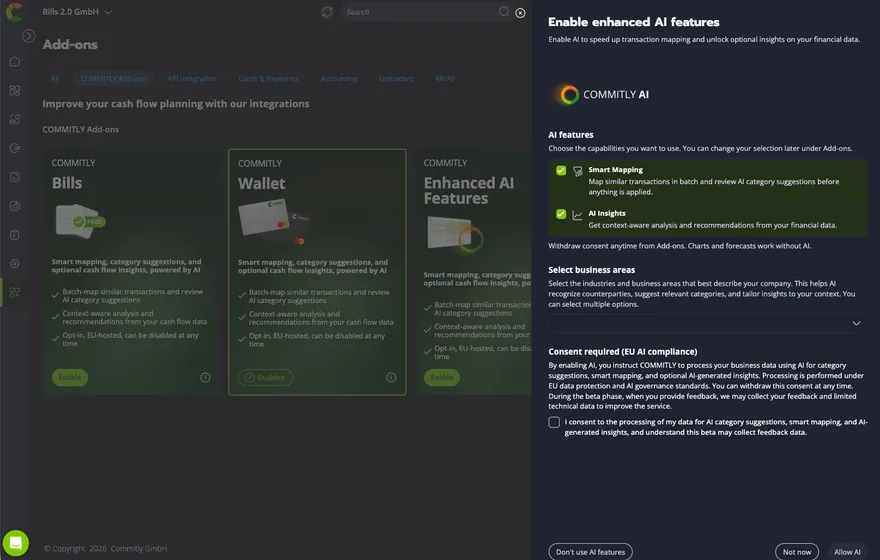Open the settings gear icon in sidebar
The height and width of the screenshot is (560, 880).
click(x=15, y=264)
